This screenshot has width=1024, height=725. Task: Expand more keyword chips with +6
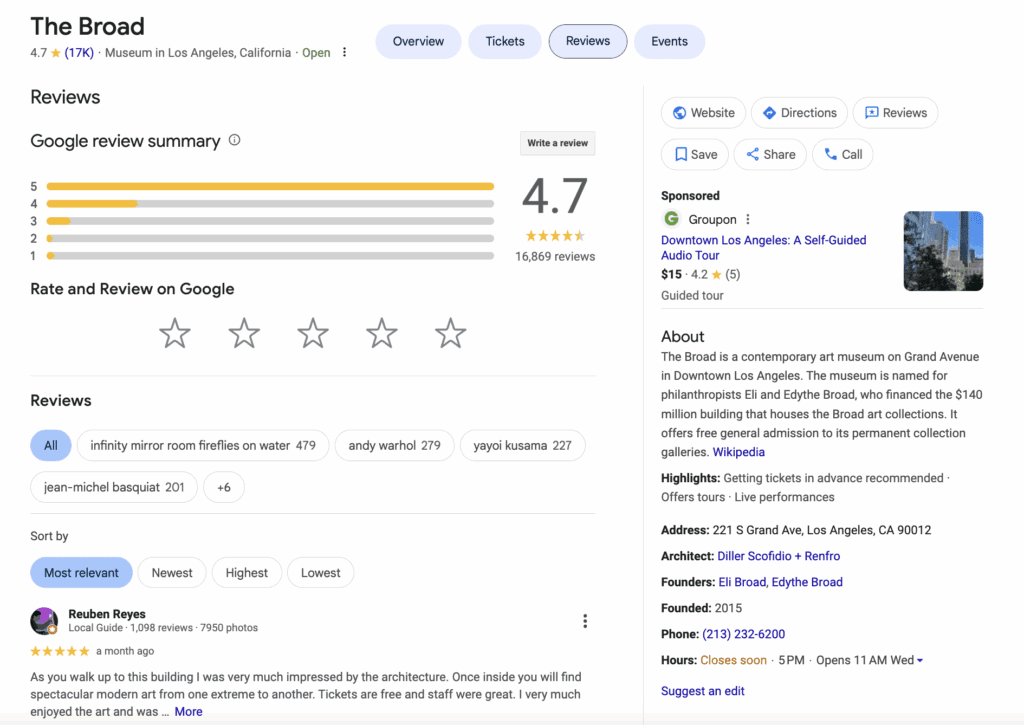(x=224, y=487)
